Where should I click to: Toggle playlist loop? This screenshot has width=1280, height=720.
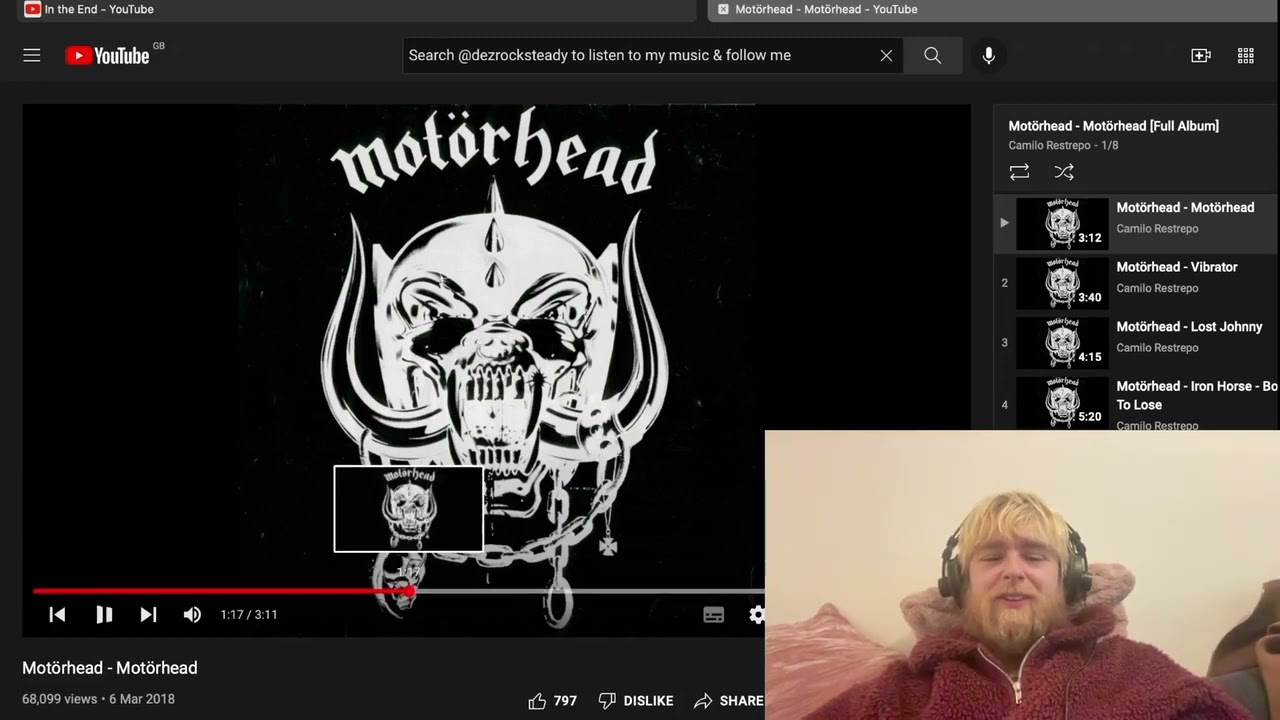(1019, 173)
